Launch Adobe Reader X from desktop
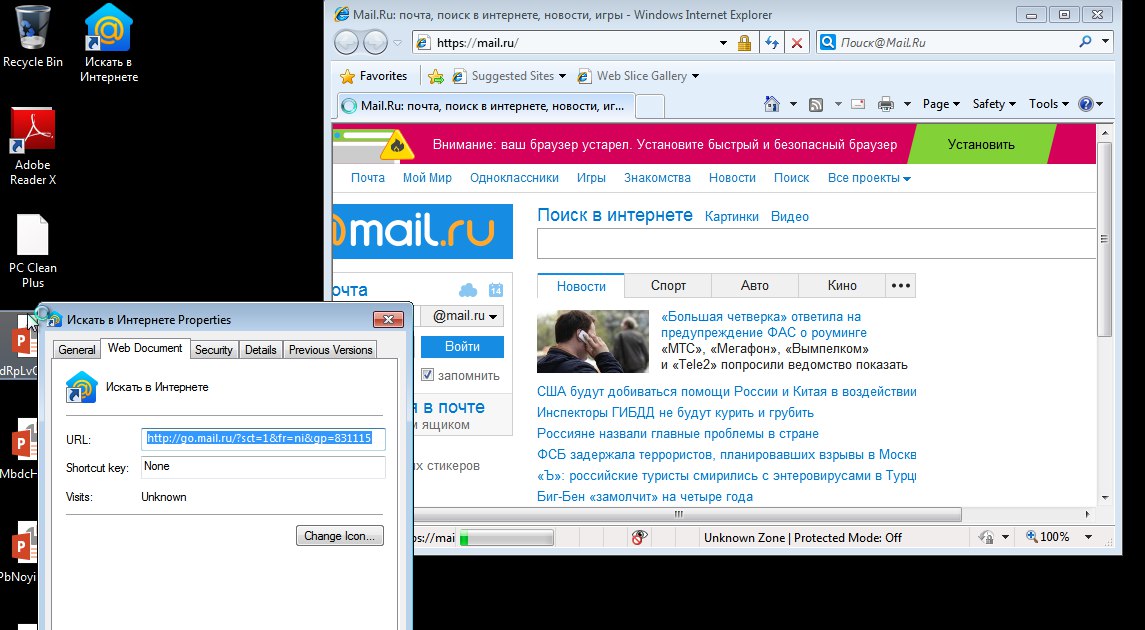The width and height of the screenshot is (1145, 630). click(x=33, y=146)
